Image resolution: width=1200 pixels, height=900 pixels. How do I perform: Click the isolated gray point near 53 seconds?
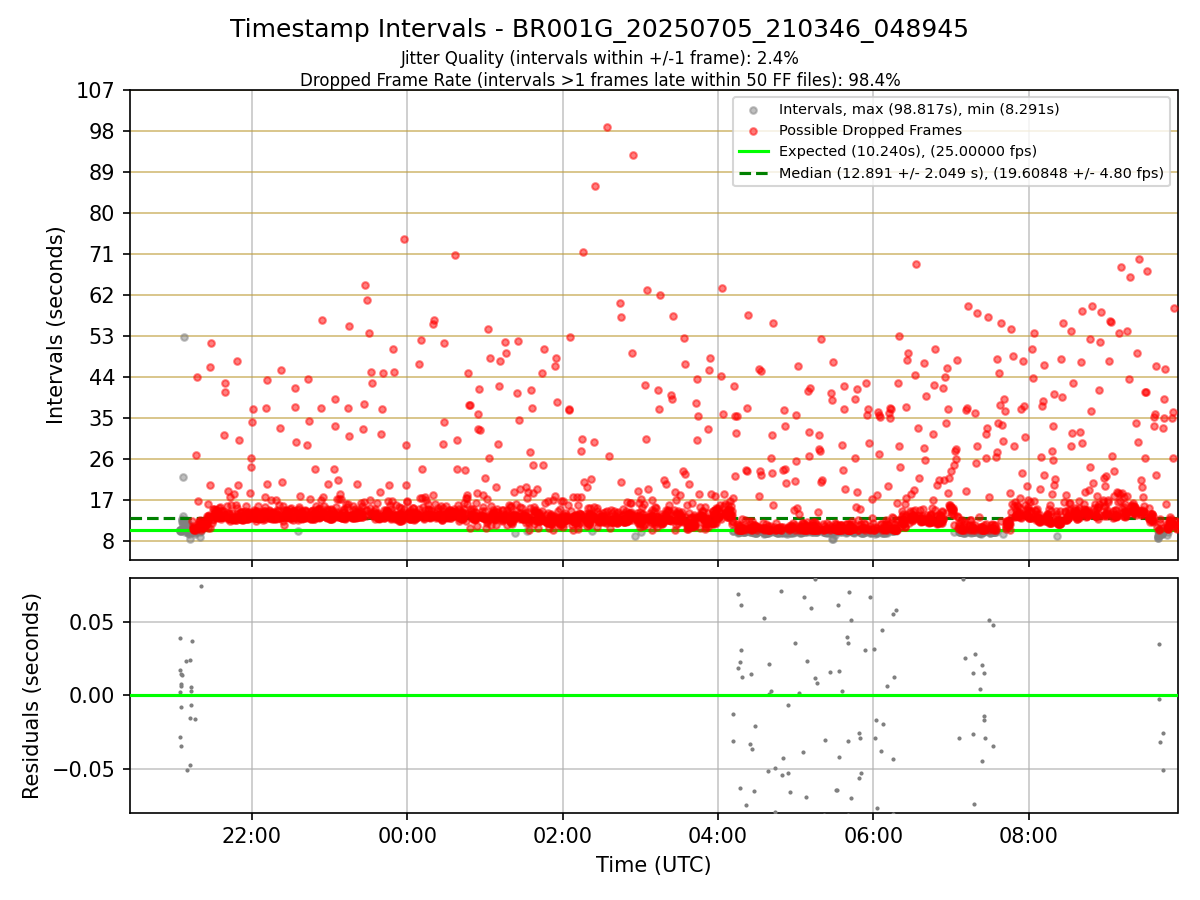point(184,337)
